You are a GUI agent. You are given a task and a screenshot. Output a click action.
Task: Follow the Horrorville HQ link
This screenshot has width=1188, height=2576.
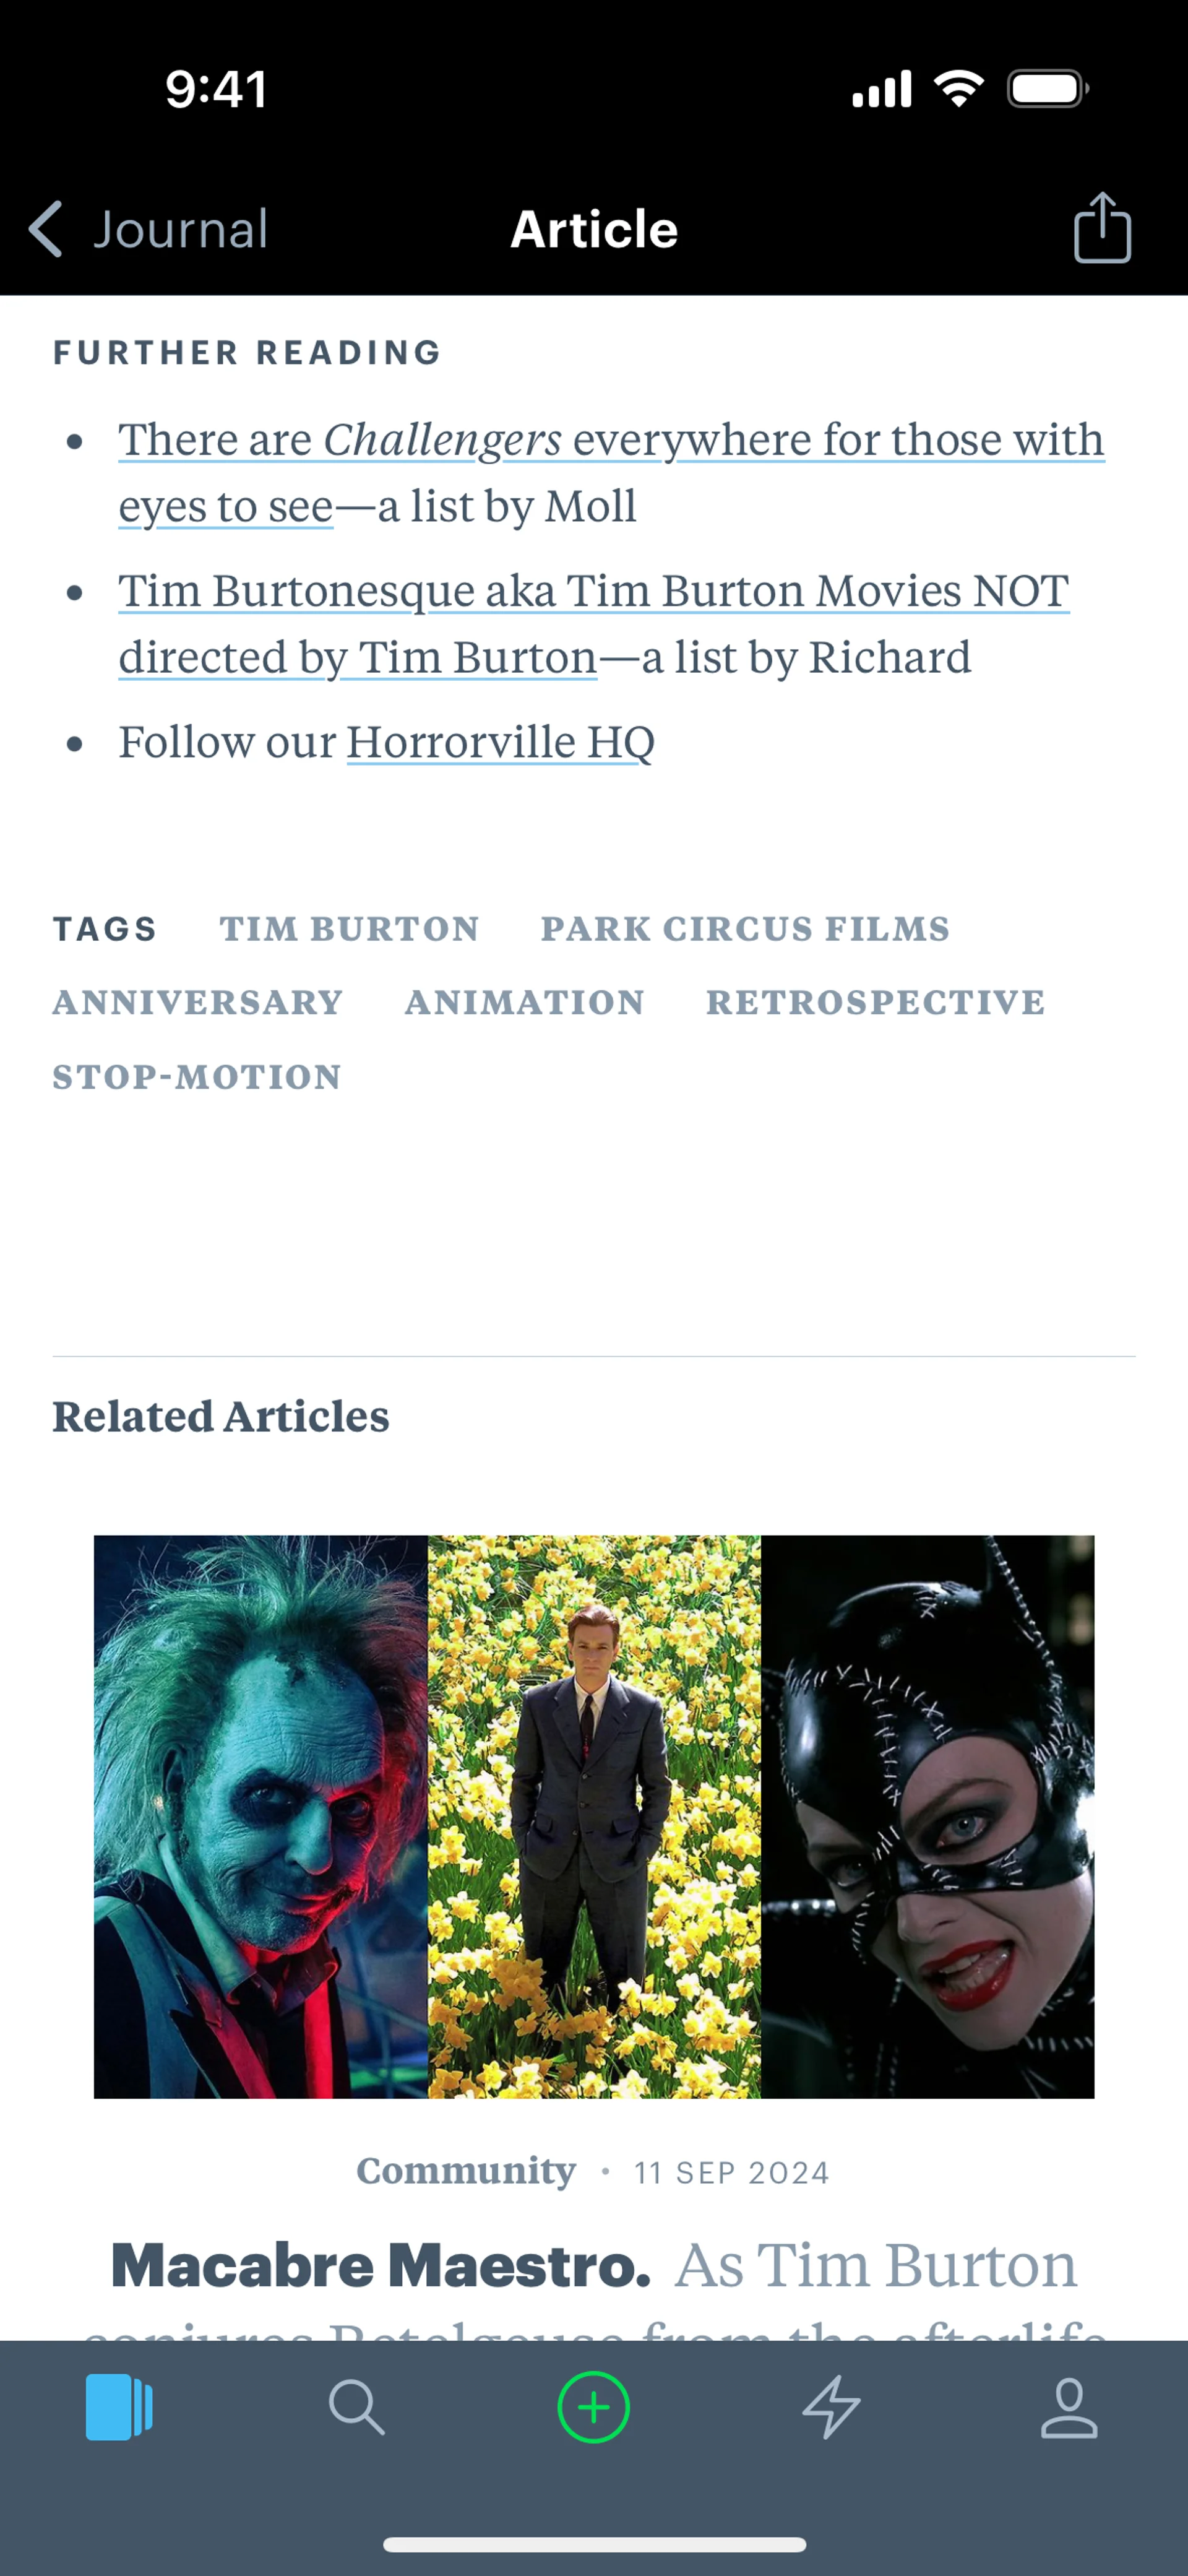tap(500, 742)
